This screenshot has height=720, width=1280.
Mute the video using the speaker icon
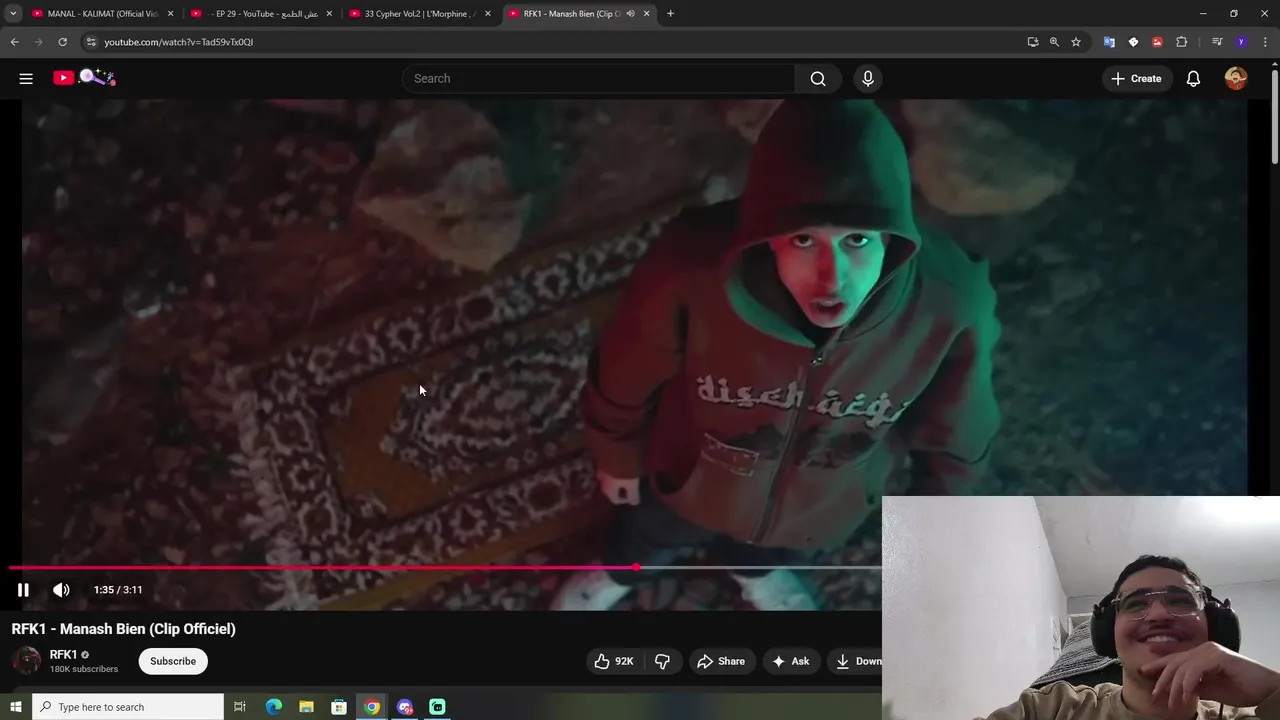click(x=61, y=590)
